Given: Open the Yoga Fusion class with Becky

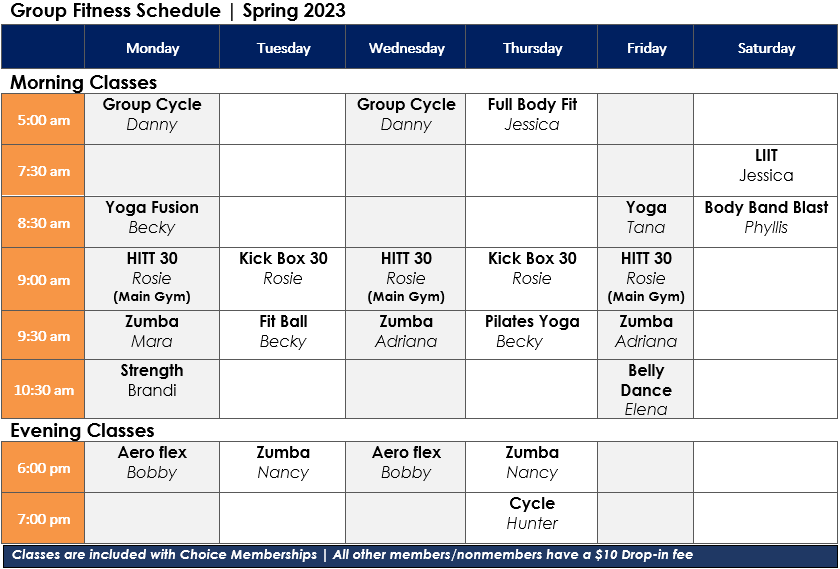Looking at the screenshot, I should tap(152, 222).
